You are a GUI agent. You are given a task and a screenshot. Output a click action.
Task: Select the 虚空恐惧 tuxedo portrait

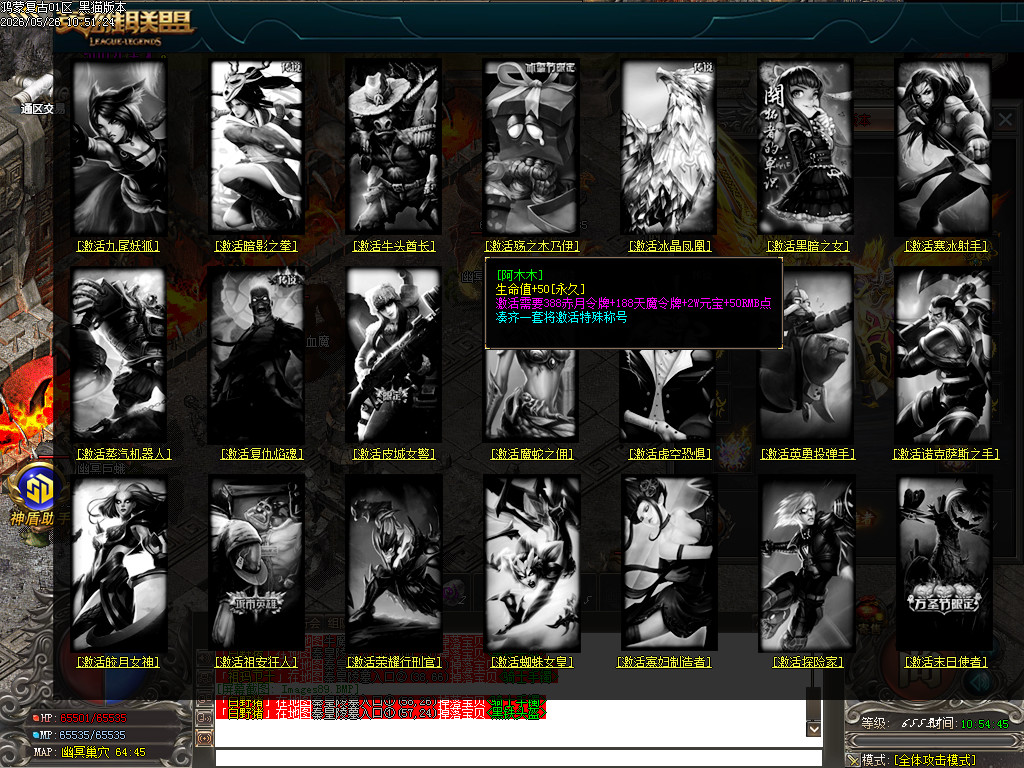click(669, 395)
